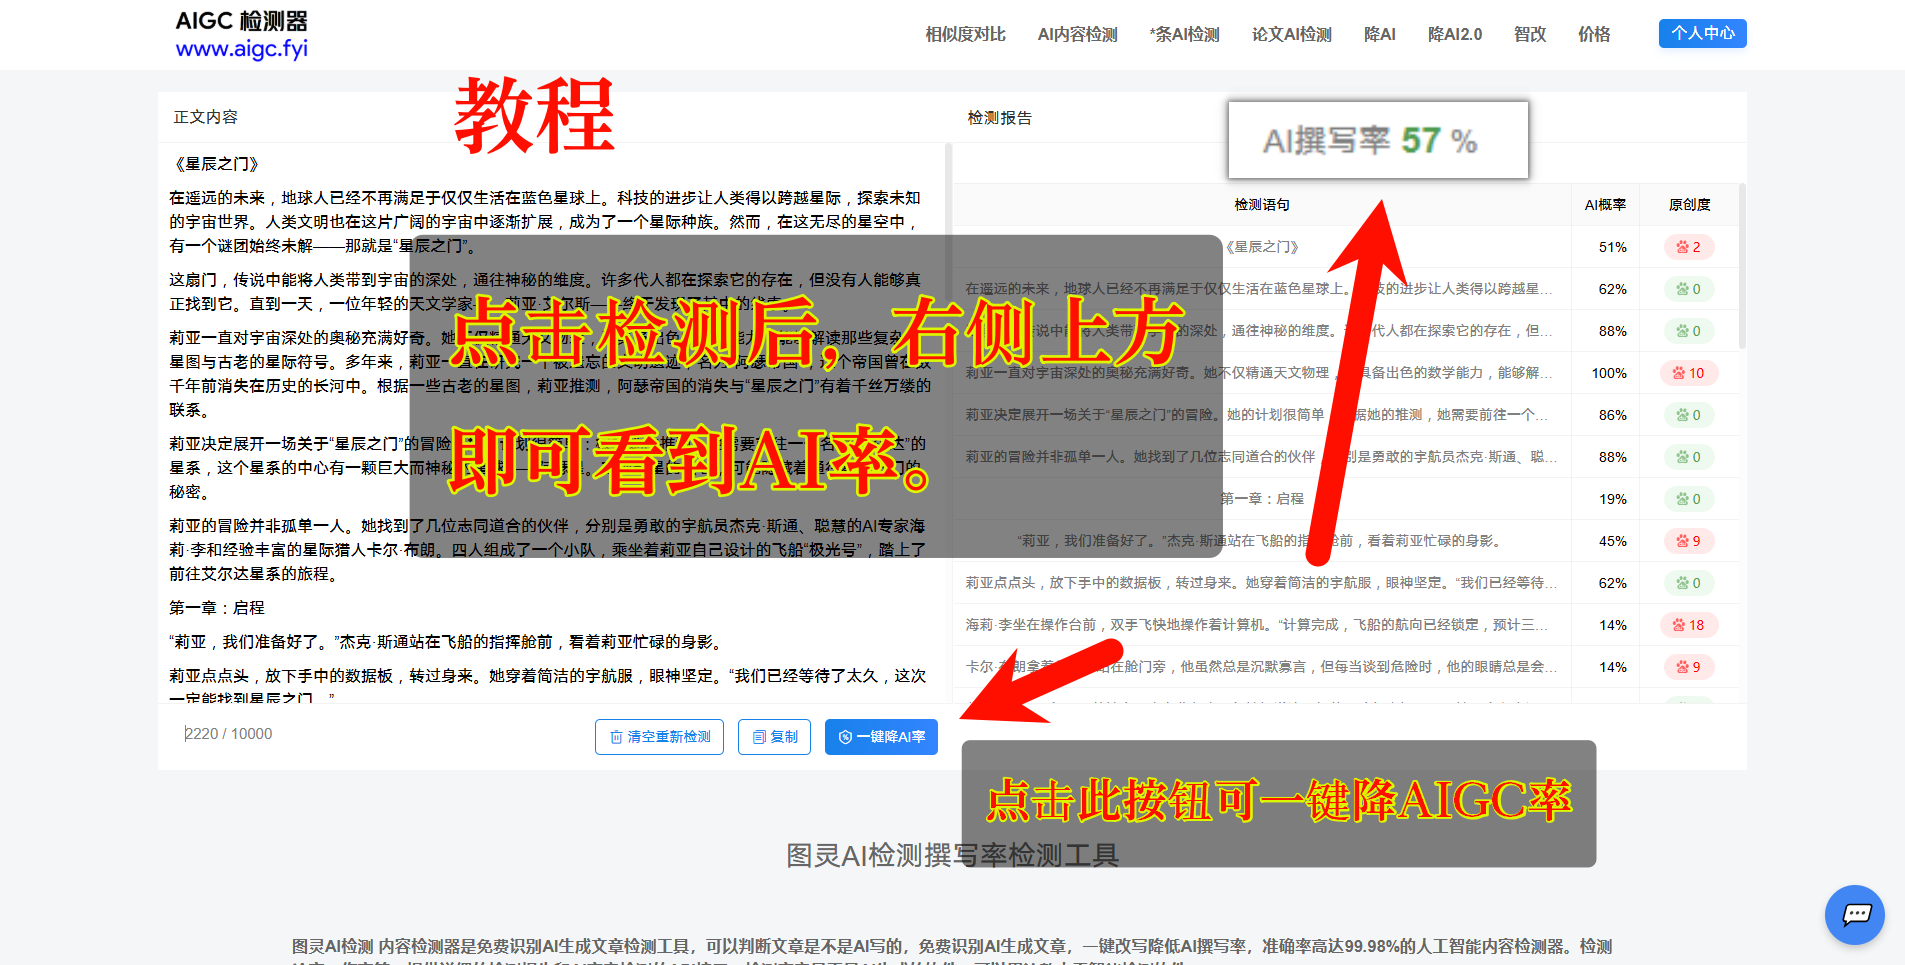
Task: Click the shield icon on 一键降AI率 button
Action: coord(845,737)
